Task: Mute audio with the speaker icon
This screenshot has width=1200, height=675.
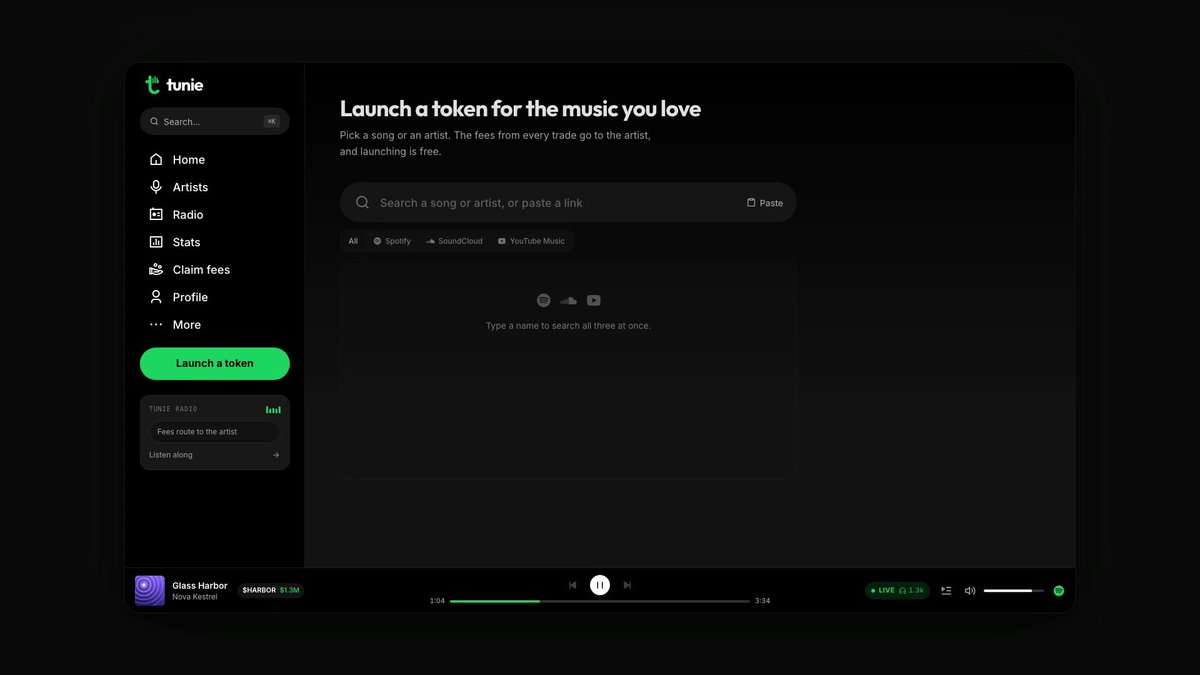Action: (970, 591)
